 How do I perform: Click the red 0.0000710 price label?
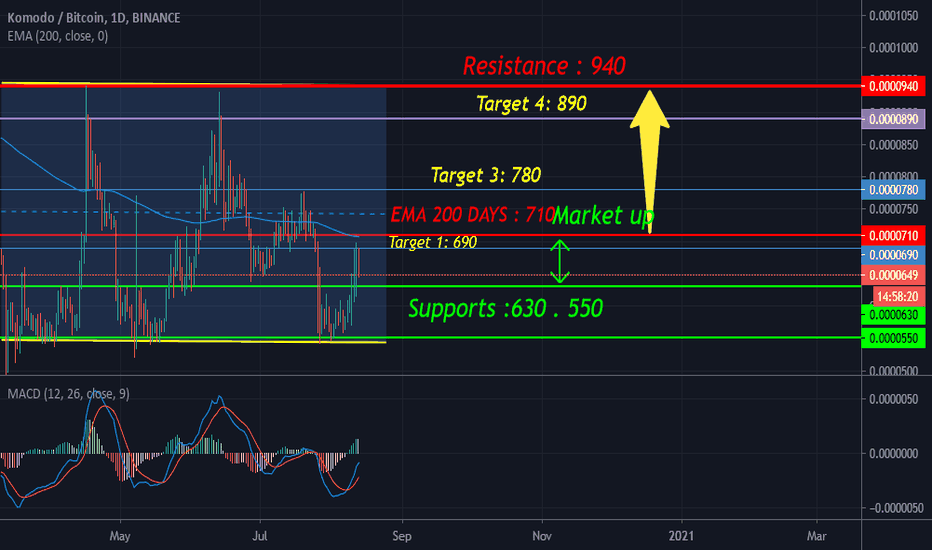(x=893, y=235)
